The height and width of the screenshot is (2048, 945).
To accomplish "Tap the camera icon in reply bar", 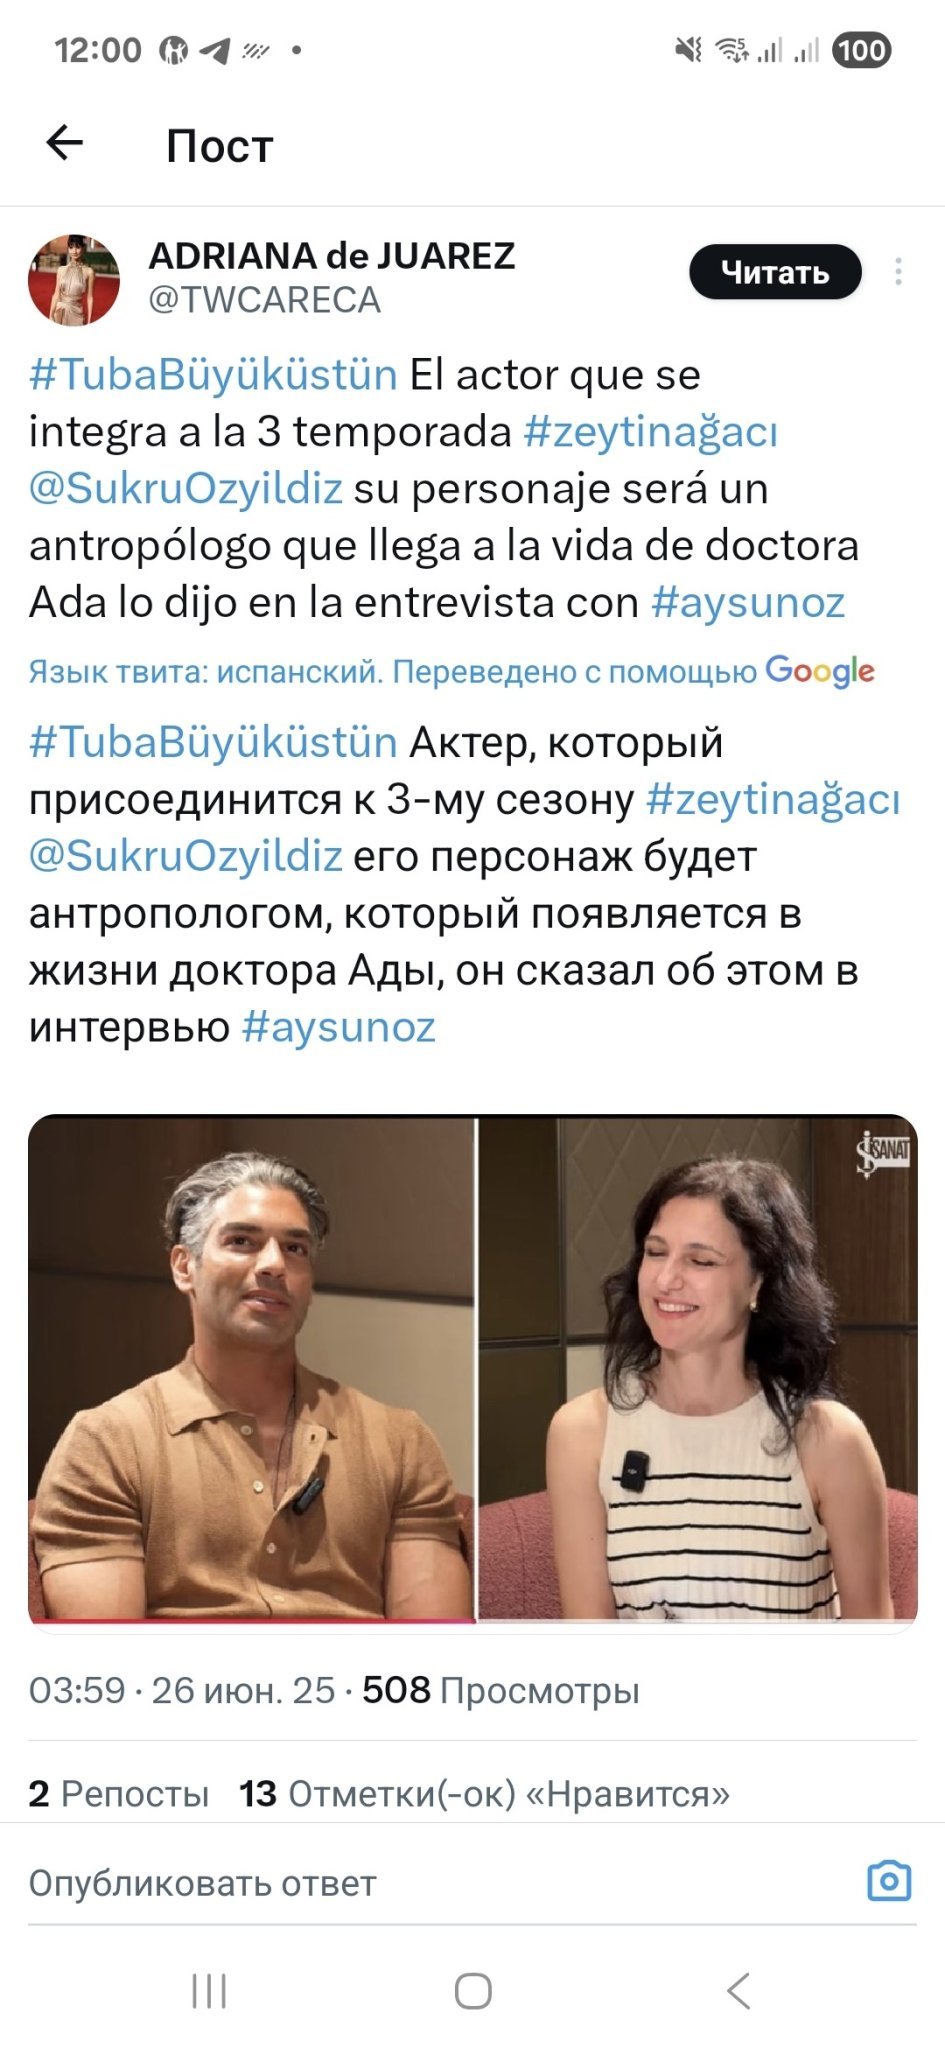I will [x=889, y=1881].
